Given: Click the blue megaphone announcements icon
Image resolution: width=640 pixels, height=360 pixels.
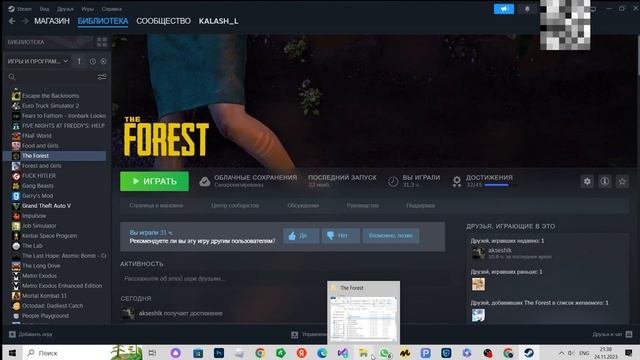Looking at the screenshot, I should 504,9.
